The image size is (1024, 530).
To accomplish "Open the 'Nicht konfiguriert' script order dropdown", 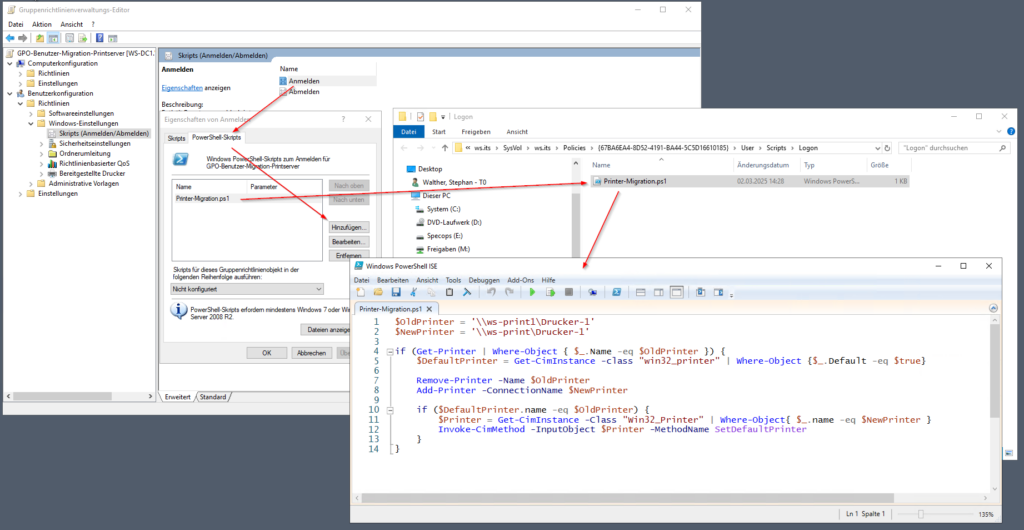I will coord(247,288).
